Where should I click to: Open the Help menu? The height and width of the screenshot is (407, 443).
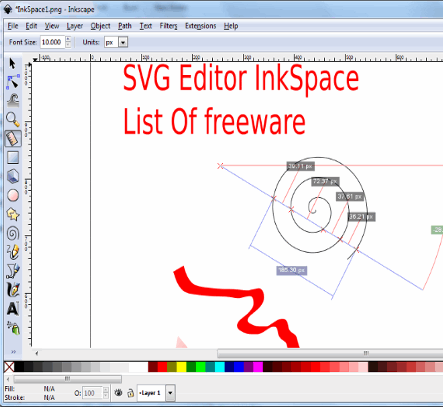(x=231, y=26)
